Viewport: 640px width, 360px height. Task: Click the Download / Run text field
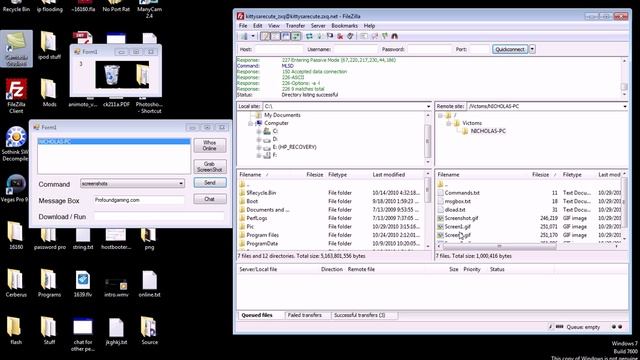(x=159, y=217)
